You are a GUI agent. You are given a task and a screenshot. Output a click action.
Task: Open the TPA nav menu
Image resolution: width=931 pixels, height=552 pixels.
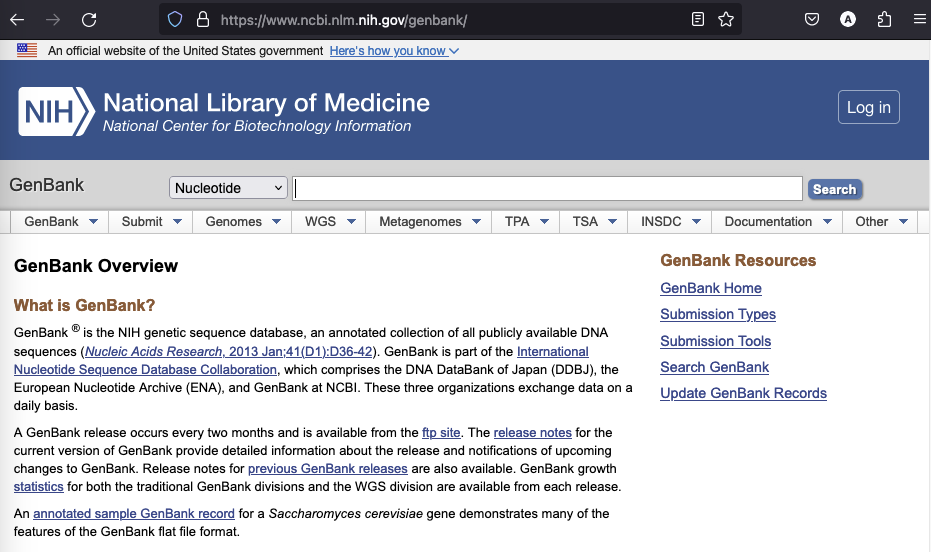[525, 221]
